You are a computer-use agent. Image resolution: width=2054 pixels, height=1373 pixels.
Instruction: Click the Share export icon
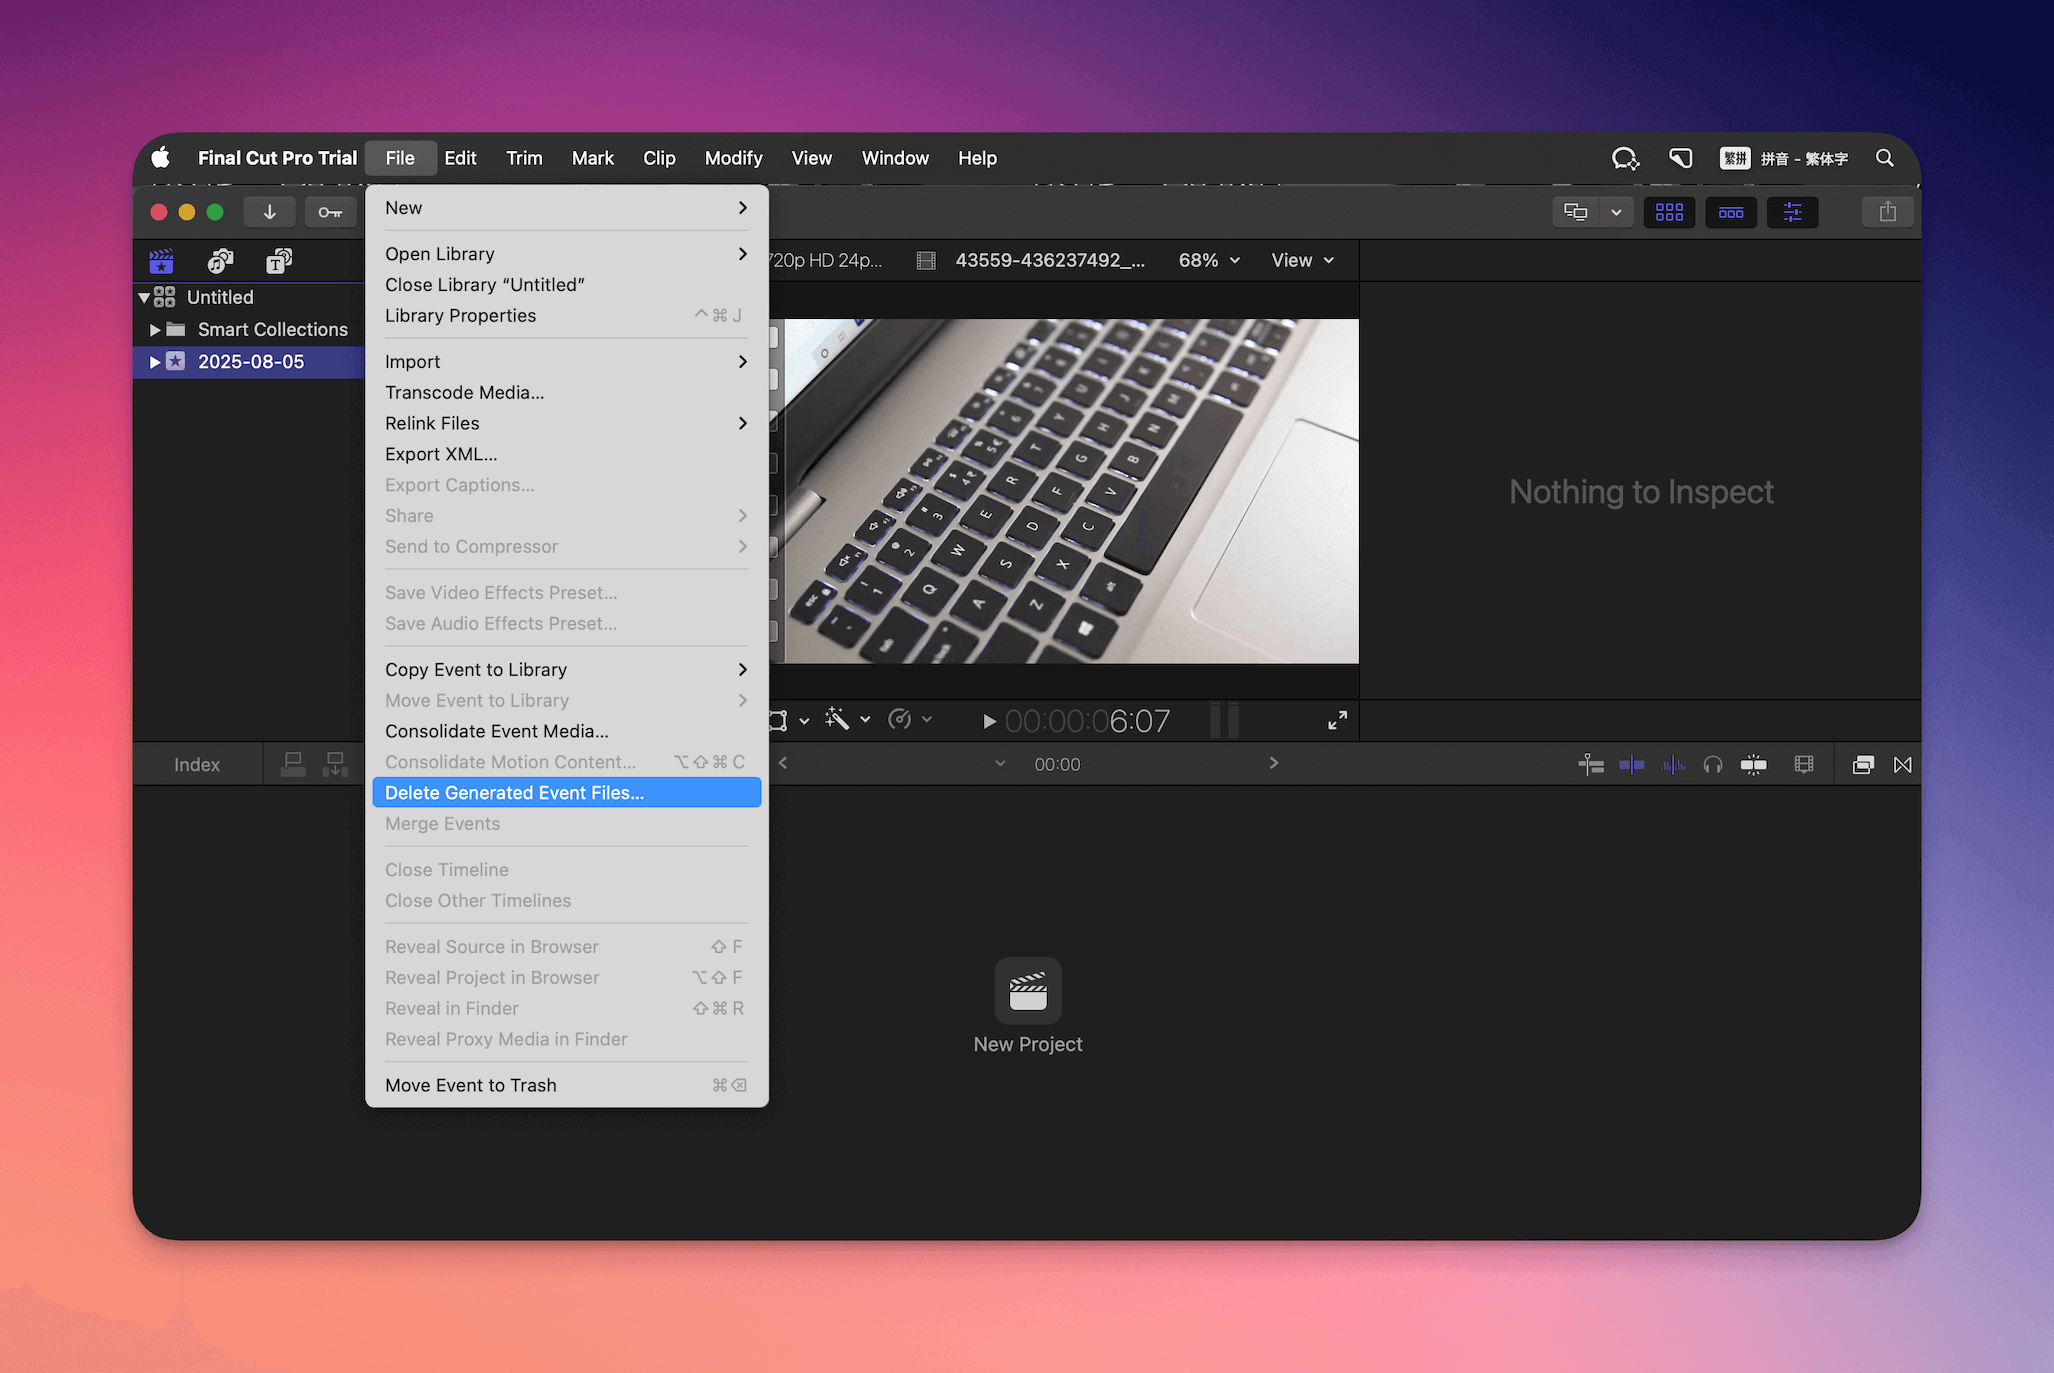(x=1887, y=212)
